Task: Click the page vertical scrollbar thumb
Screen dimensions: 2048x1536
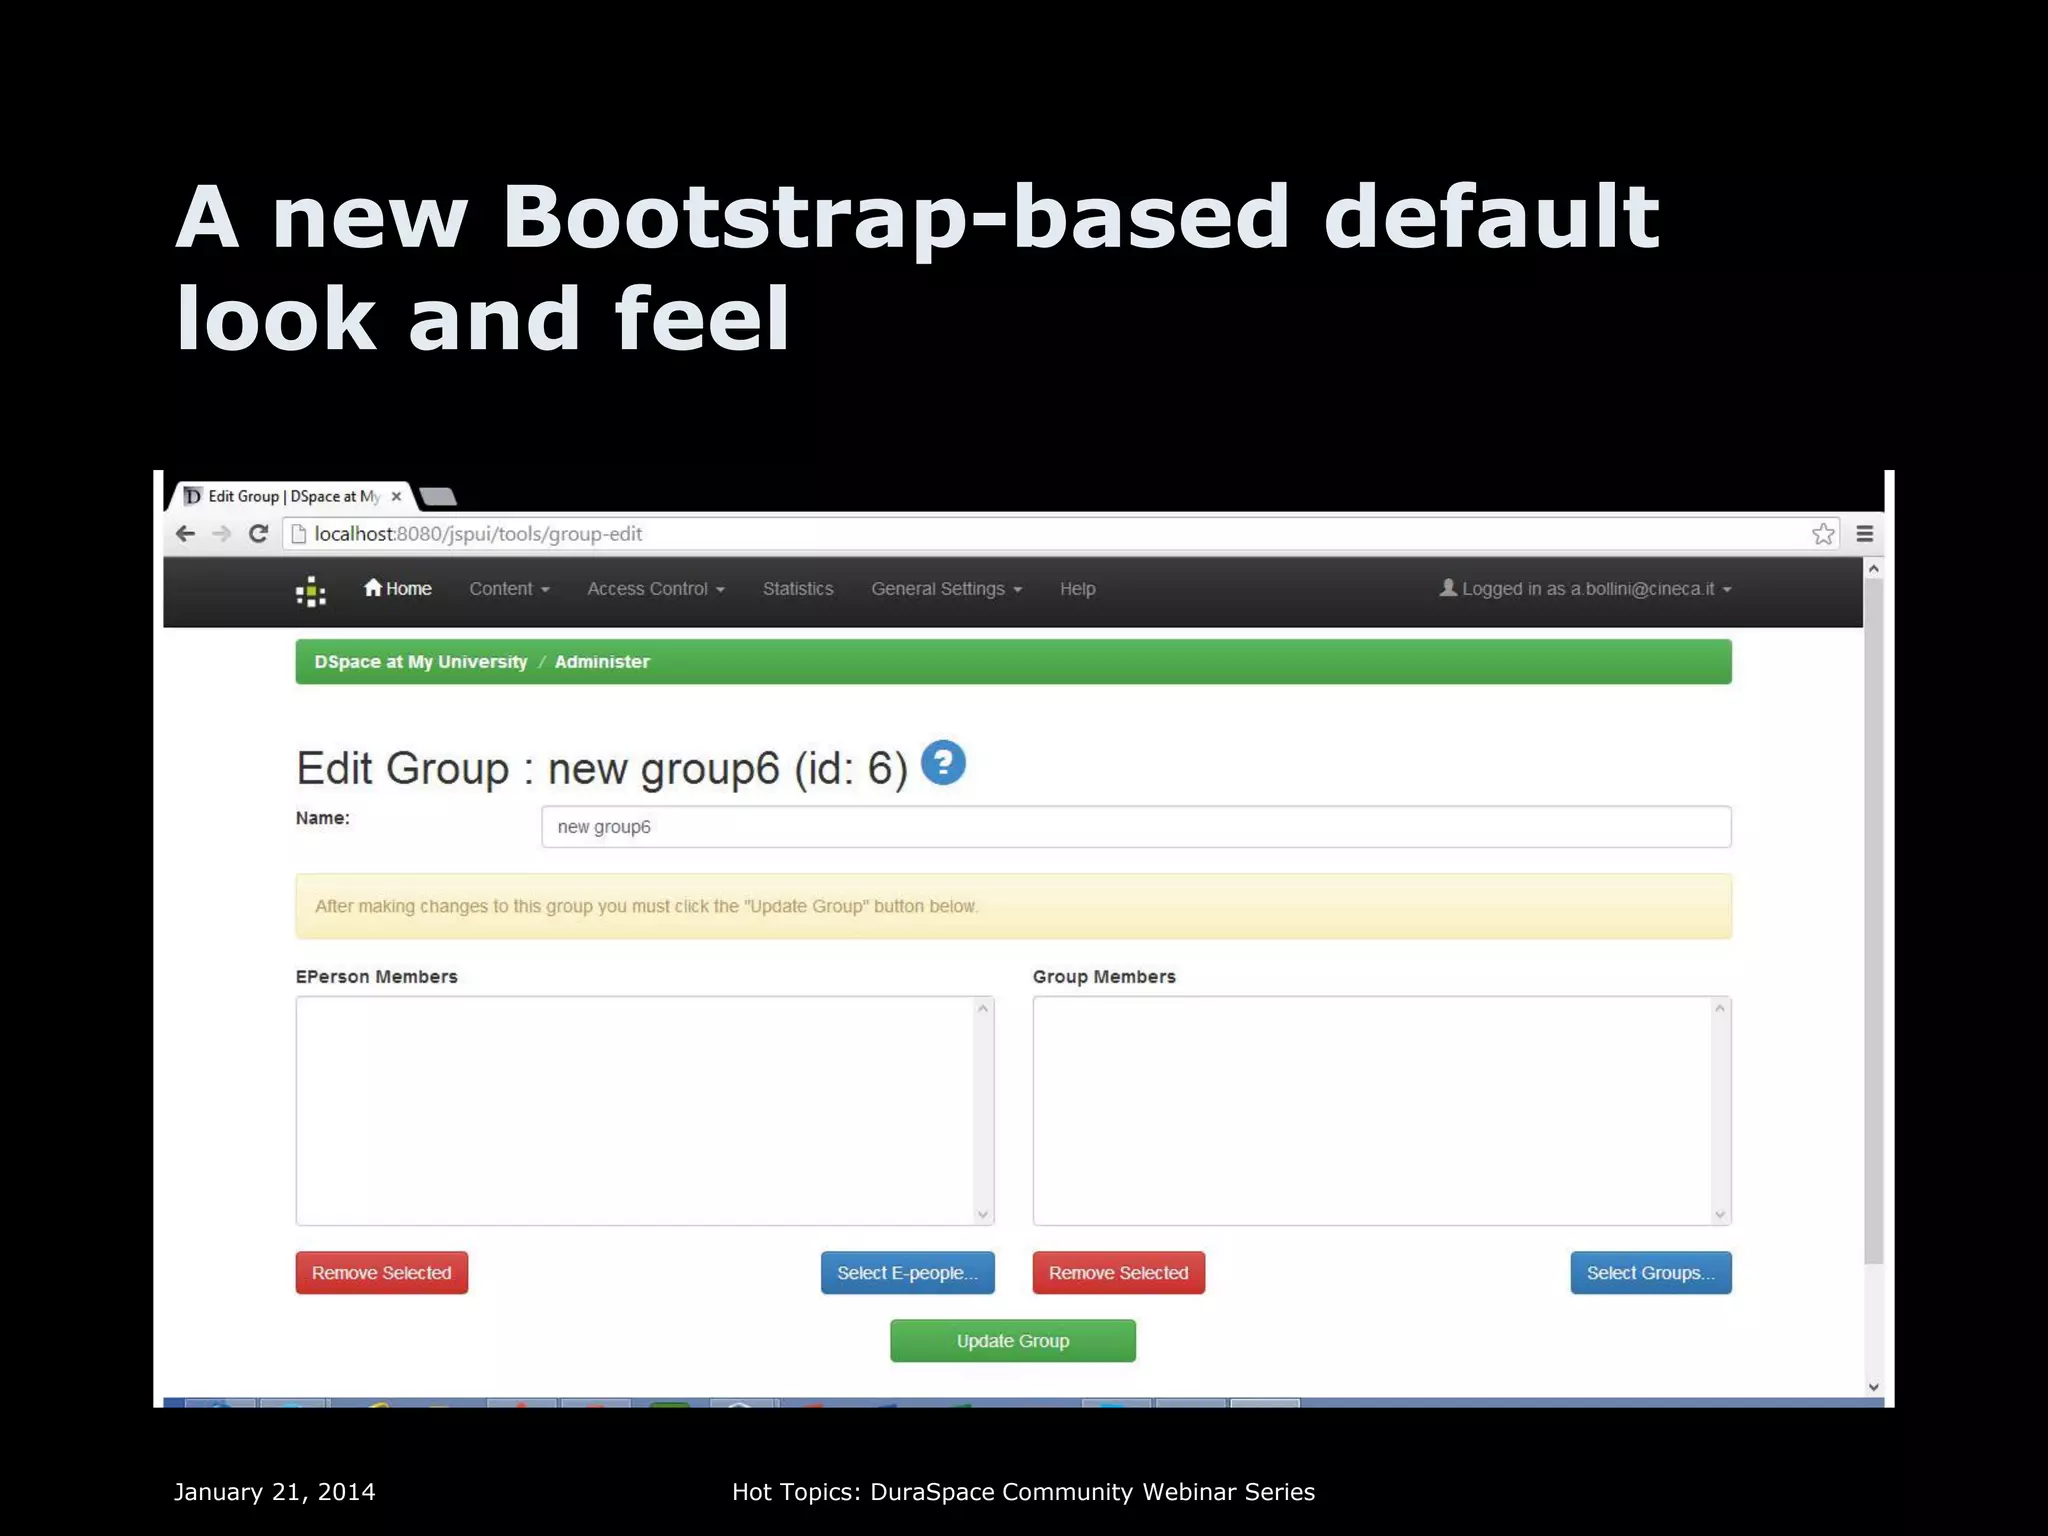Action: (x=1874, y=920)
